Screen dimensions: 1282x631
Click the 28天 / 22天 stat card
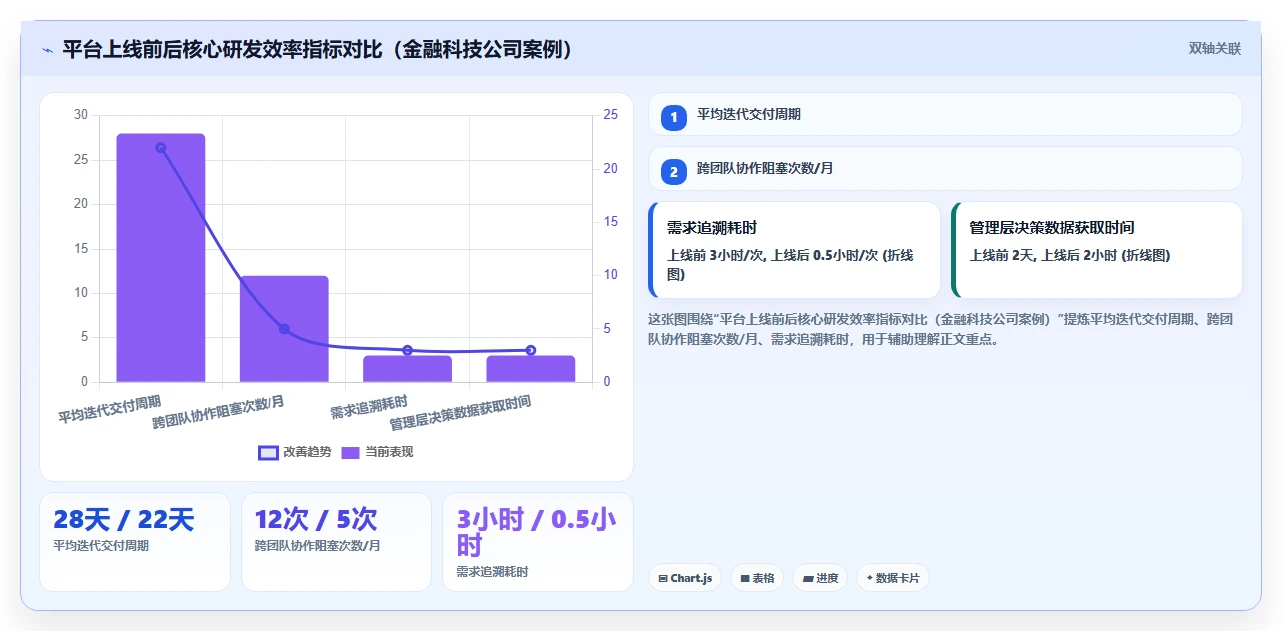pyautogui.click(x=135, y=542)
